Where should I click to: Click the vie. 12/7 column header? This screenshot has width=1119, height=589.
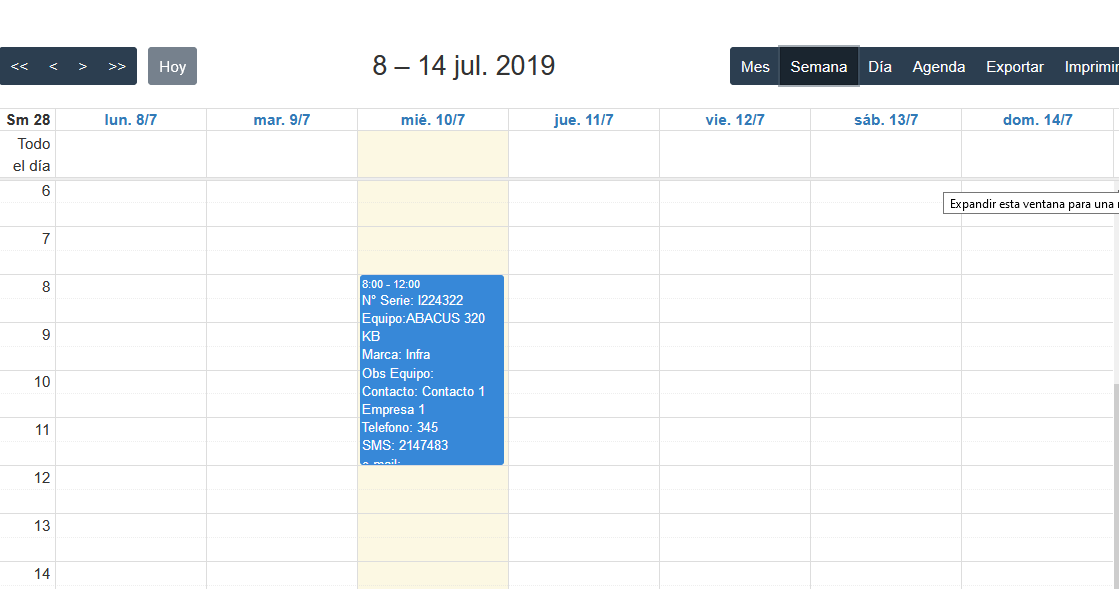735,120
